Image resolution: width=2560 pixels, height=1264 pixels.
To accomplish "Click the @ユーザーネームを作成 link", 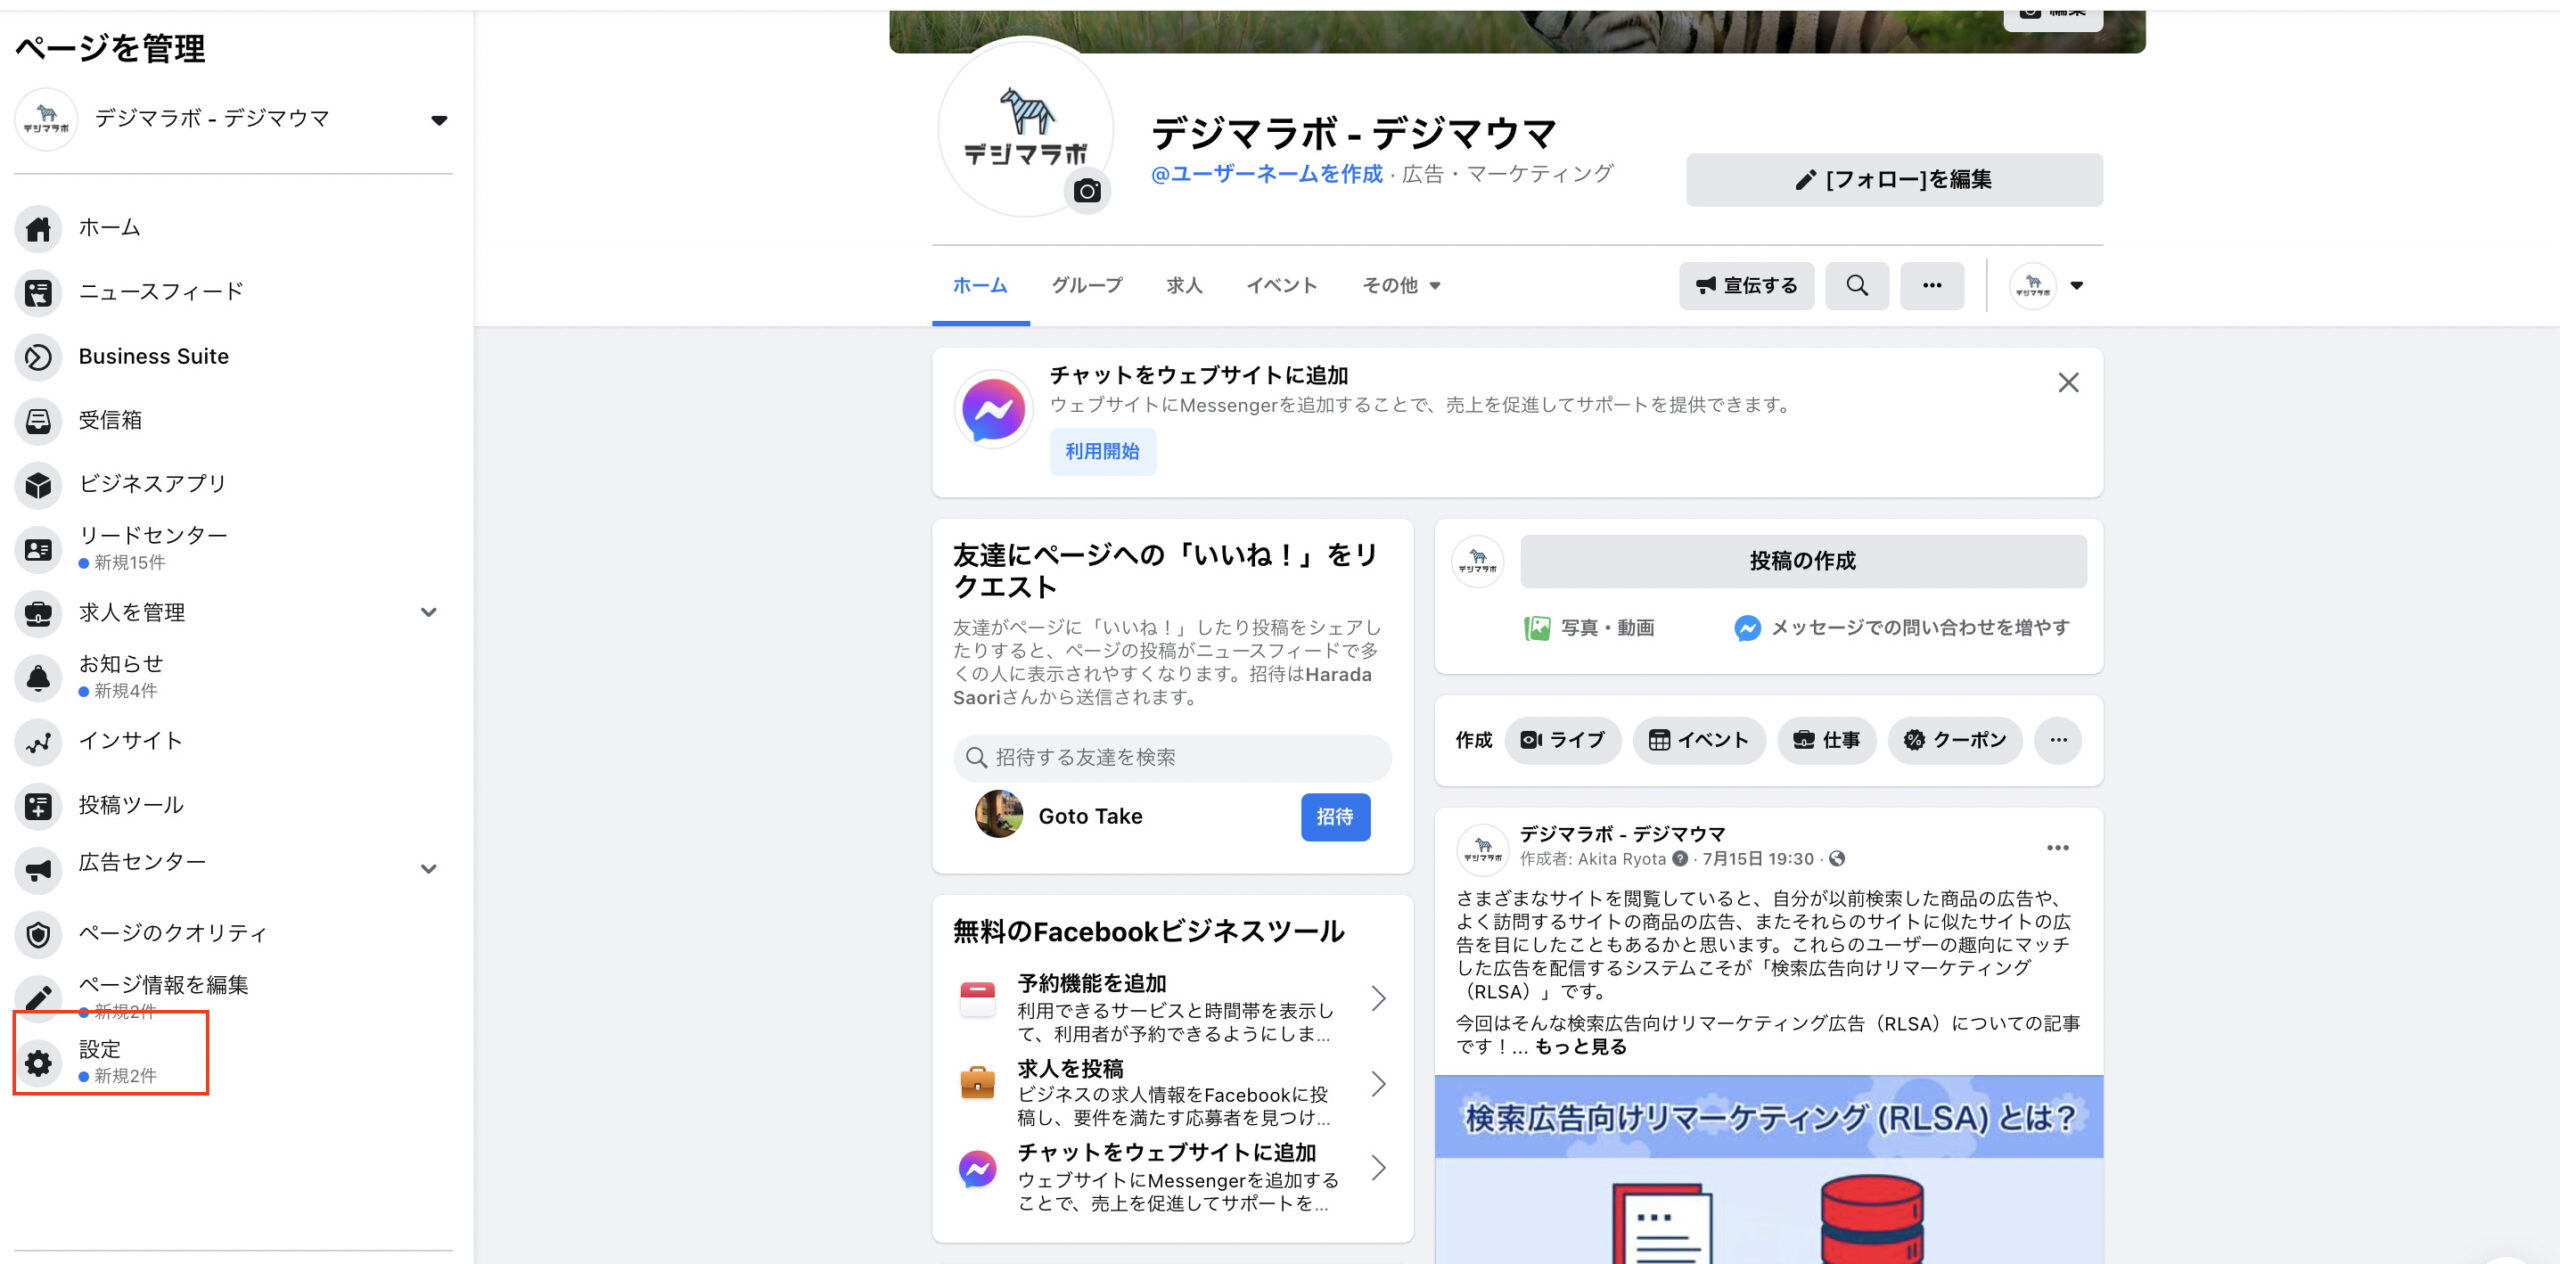I will point(1266,174).
